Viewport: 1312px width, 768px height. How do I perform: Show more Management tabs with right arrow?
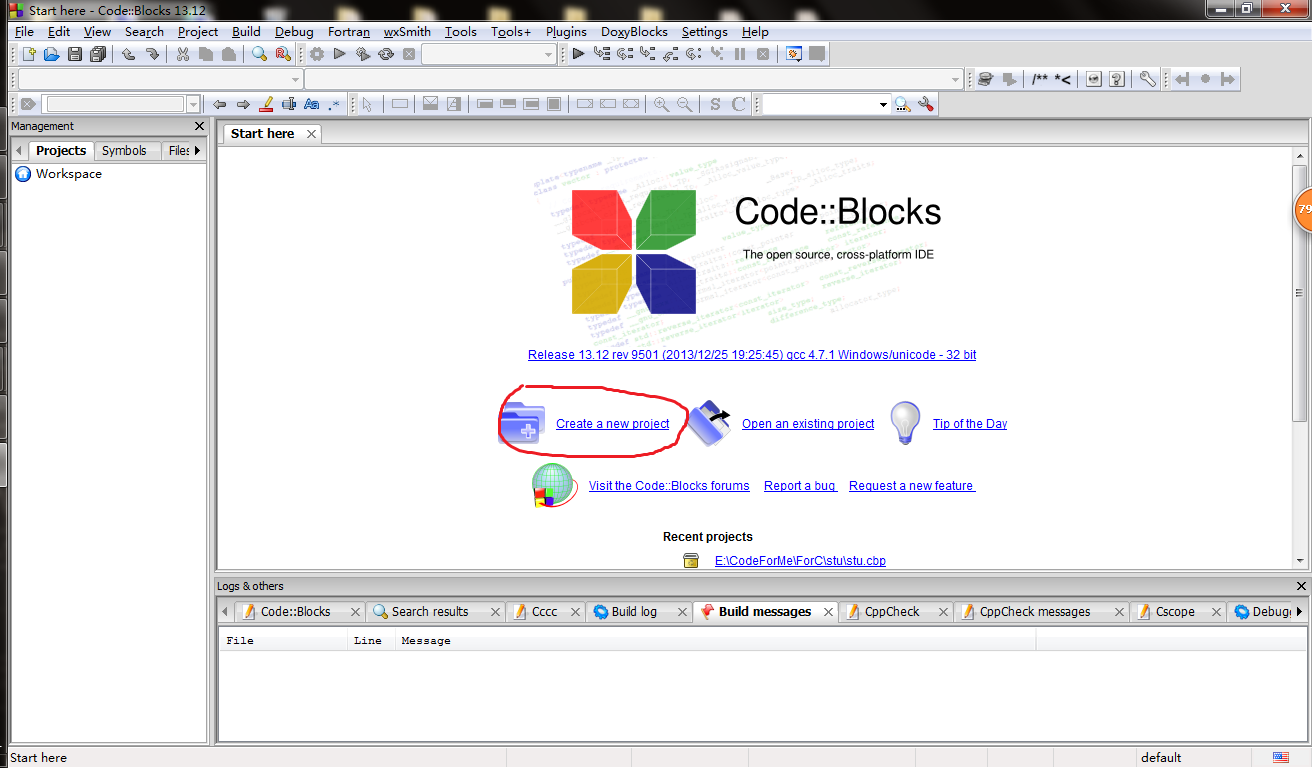tap(197, 150)
